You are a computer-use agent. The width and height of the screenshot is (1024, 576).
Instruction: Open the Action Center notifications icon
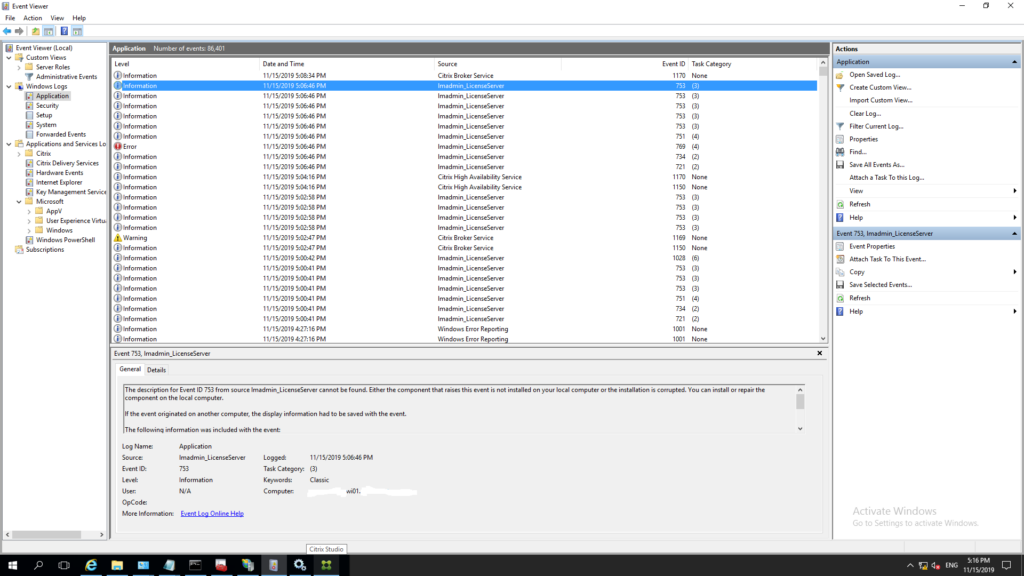coord(1006,566)
